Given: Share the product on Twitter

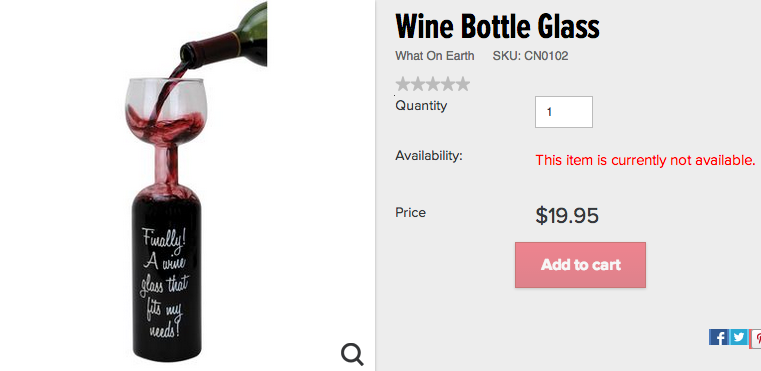Looking at the screenshot, I should (739, 337).
